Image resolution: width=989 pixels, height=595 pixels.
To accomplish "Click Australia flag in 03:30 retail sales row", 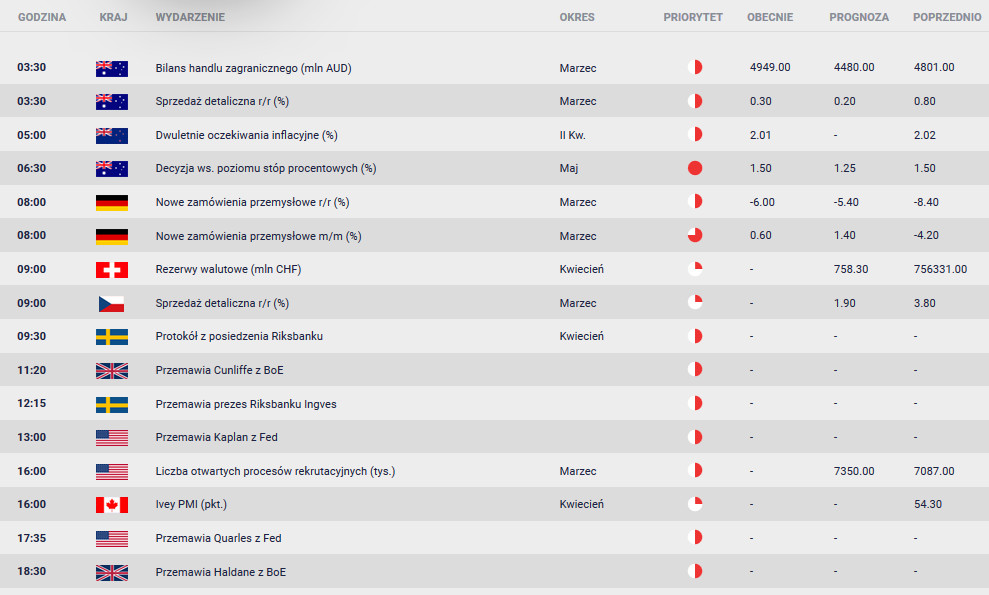I will pyautogui.click(x=112, y=102).
